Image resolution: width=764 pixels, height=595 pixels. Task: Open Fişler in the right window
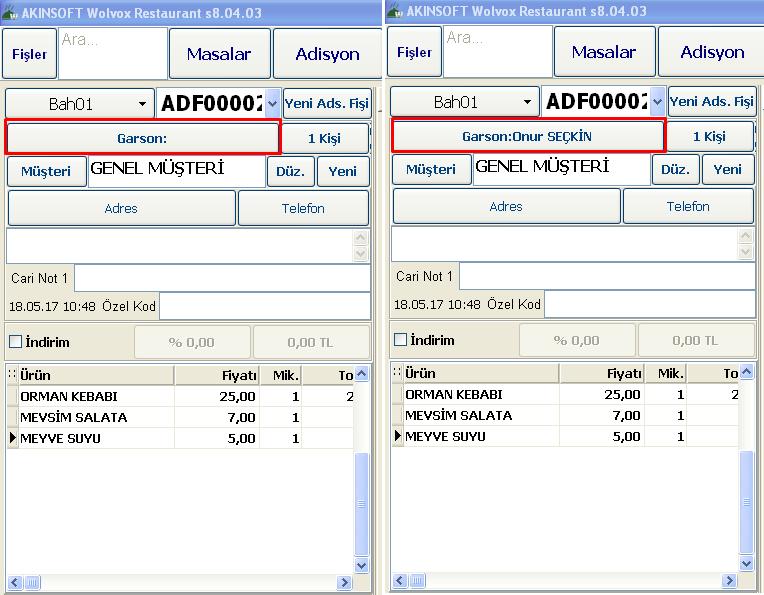click(415, 52)
